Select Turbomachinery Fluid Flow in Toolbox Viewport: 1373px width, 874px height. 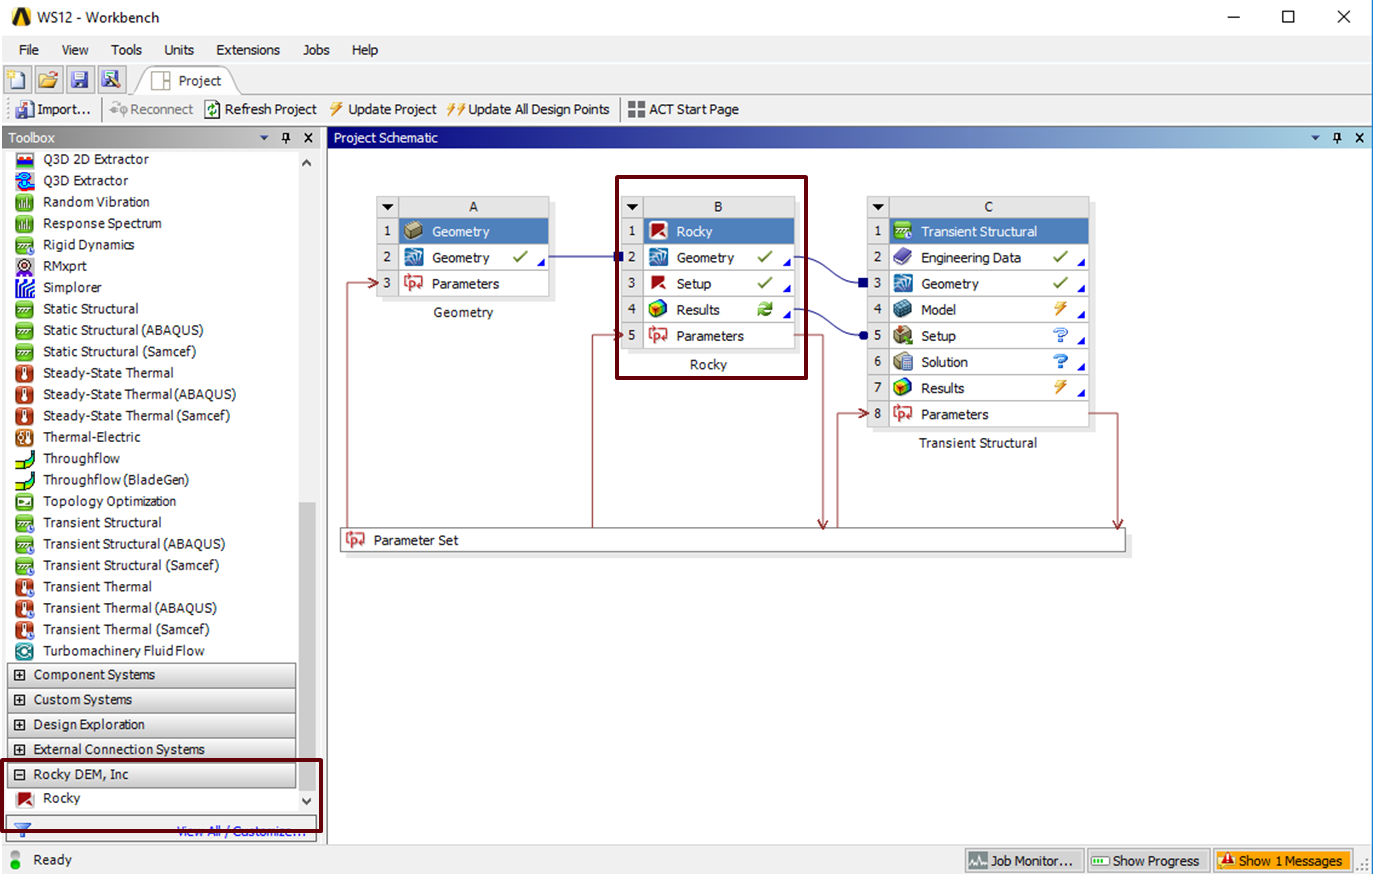pyautogui.click(x=123, y=651)
